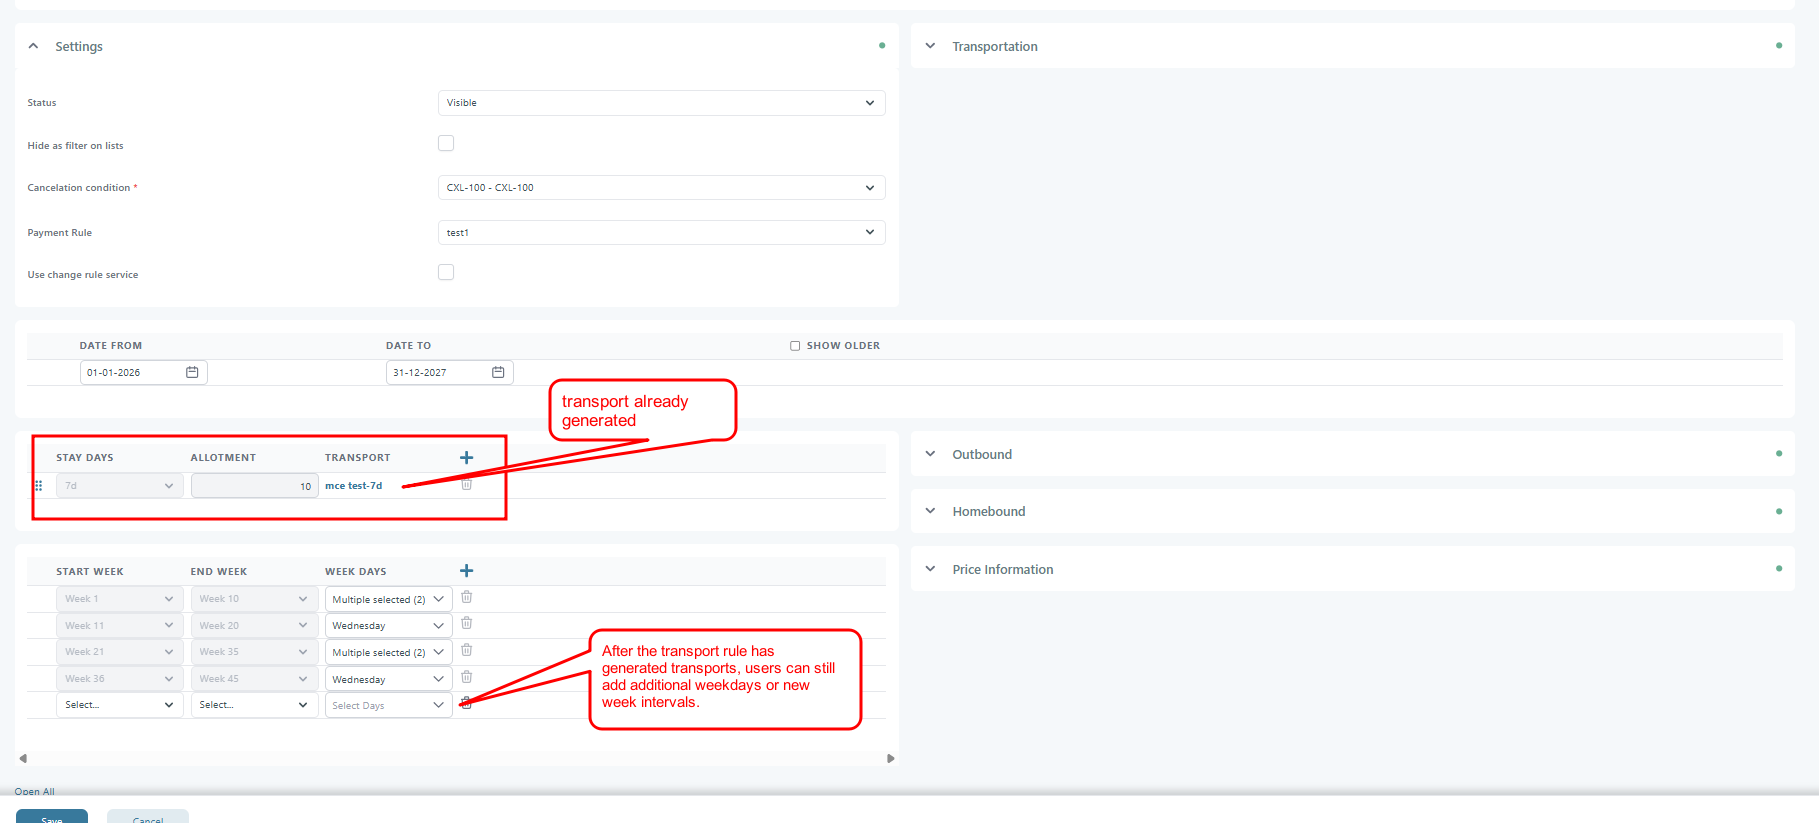Click the Allotment input field
This screenshot has height=823, width=1819.
click(x=254, y=486)
